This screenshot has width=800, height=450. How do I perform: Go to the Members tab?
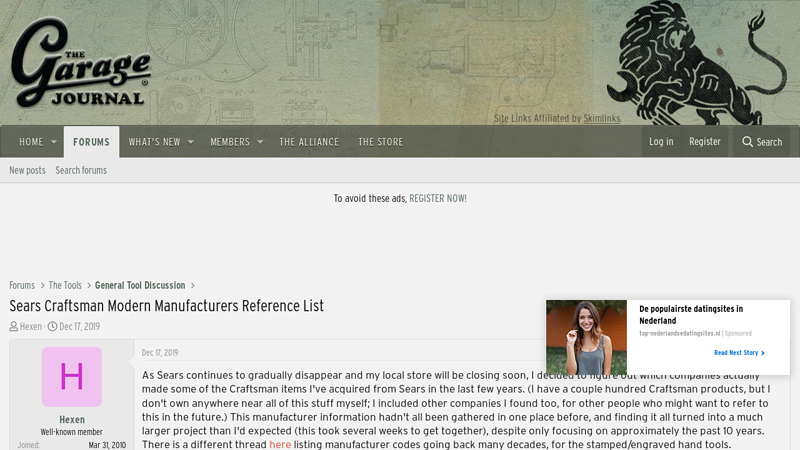[x=230, y=142]
